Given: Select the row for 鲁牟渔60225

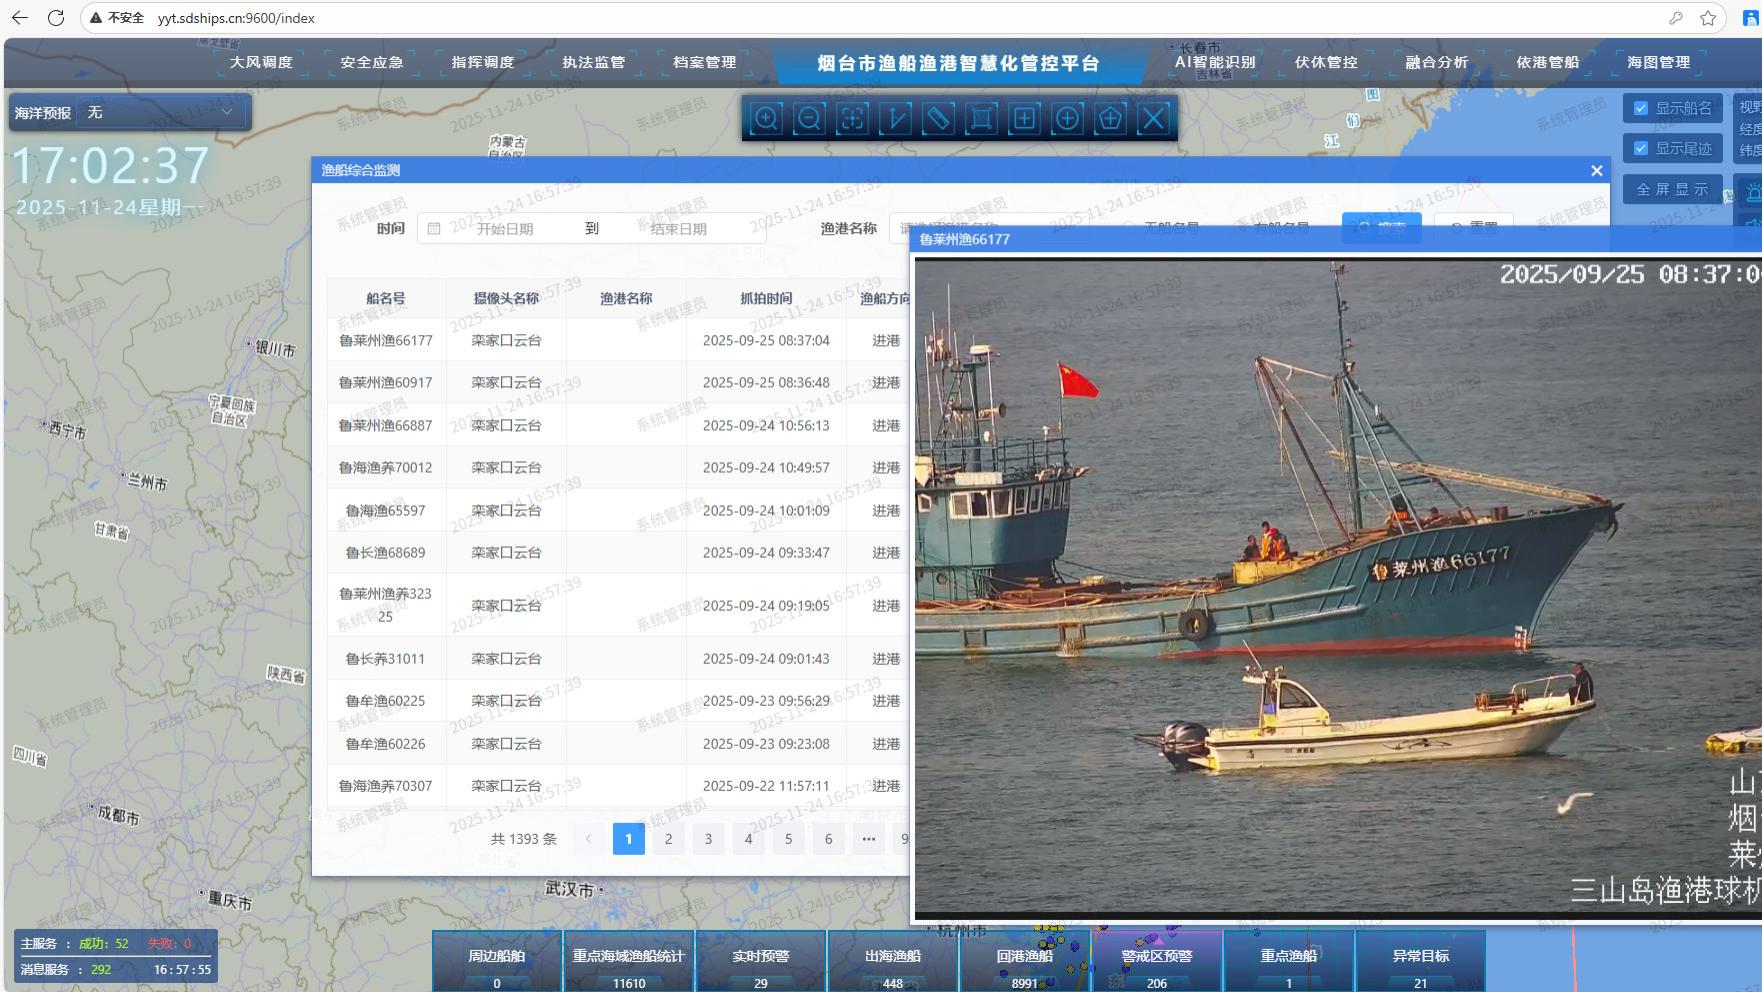Looking at the screenshot, I should [619, 700].
